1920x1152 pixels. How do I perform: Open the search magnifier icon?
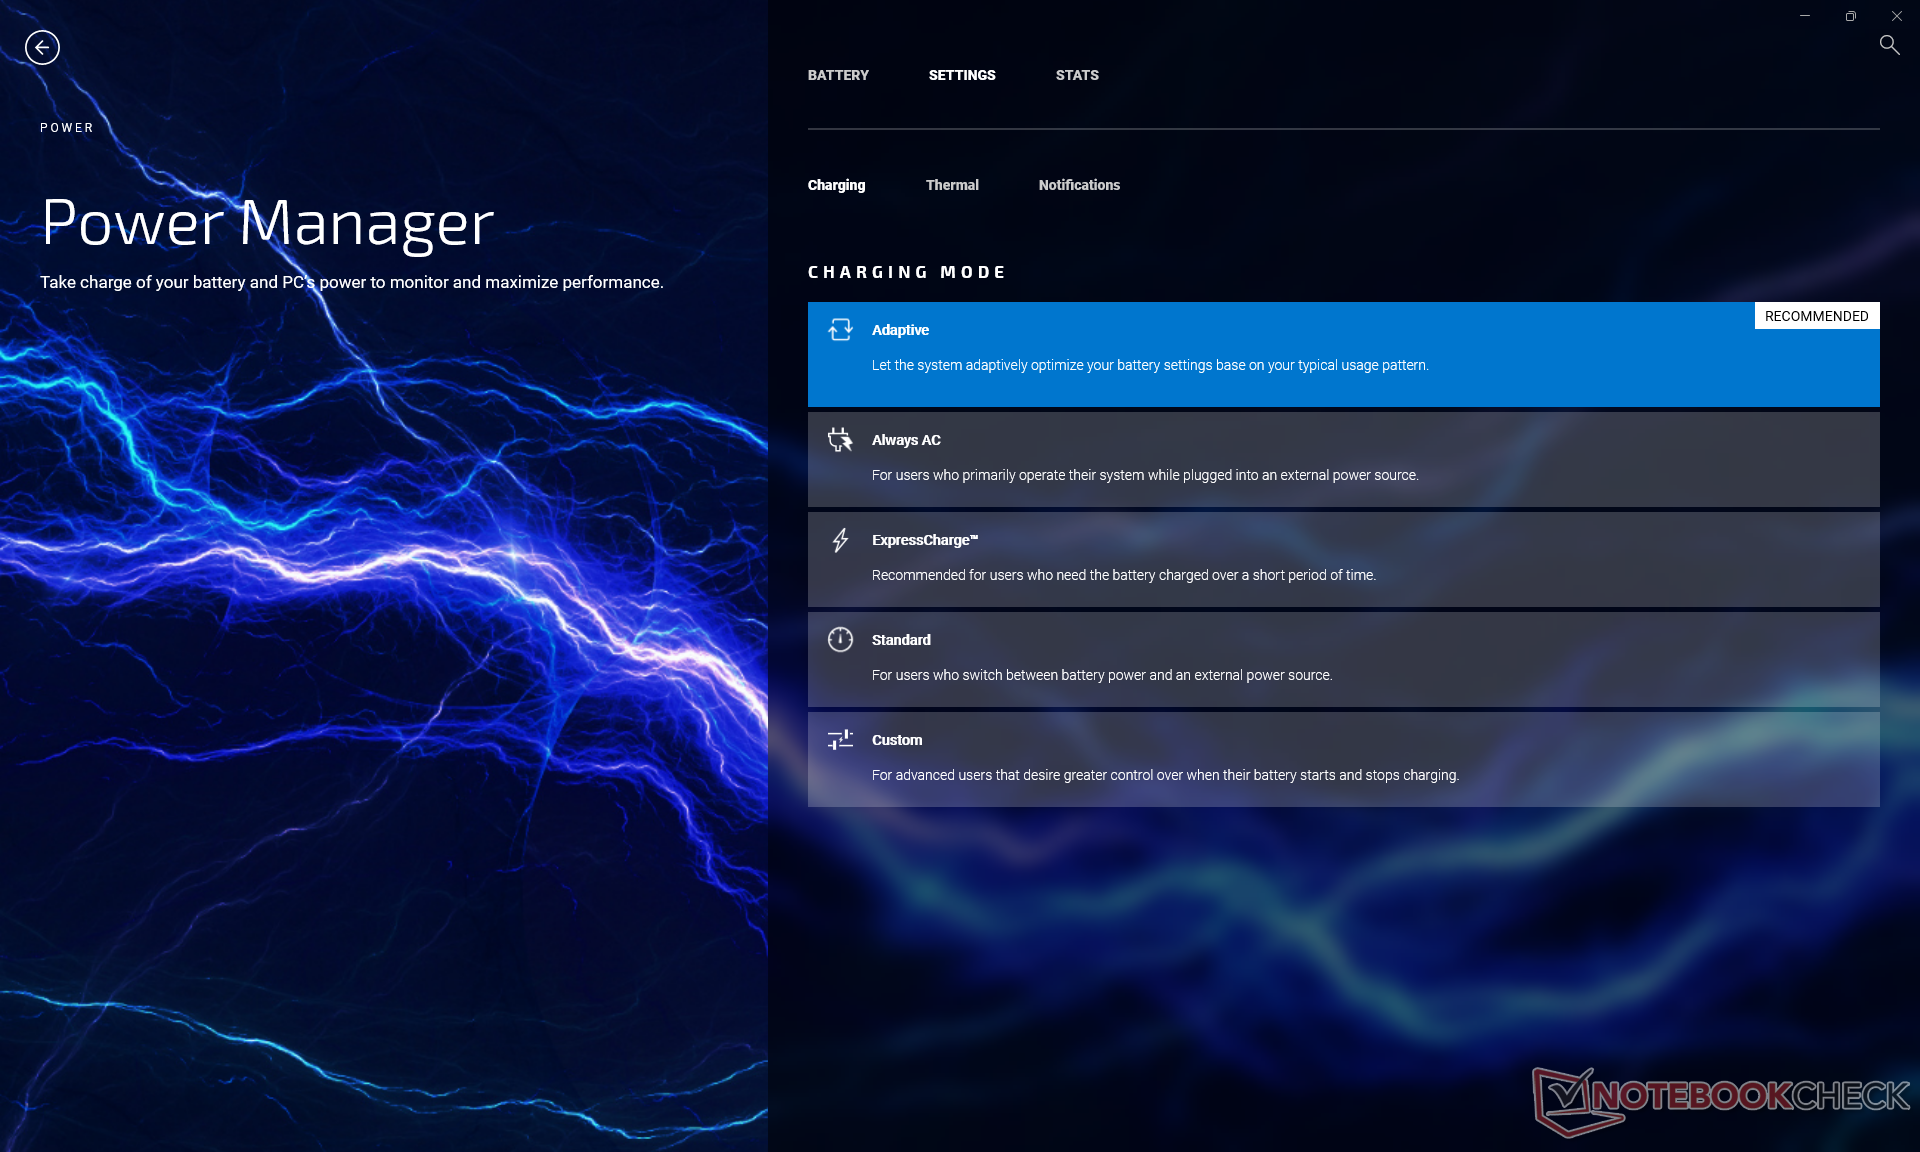[1889, 45]
